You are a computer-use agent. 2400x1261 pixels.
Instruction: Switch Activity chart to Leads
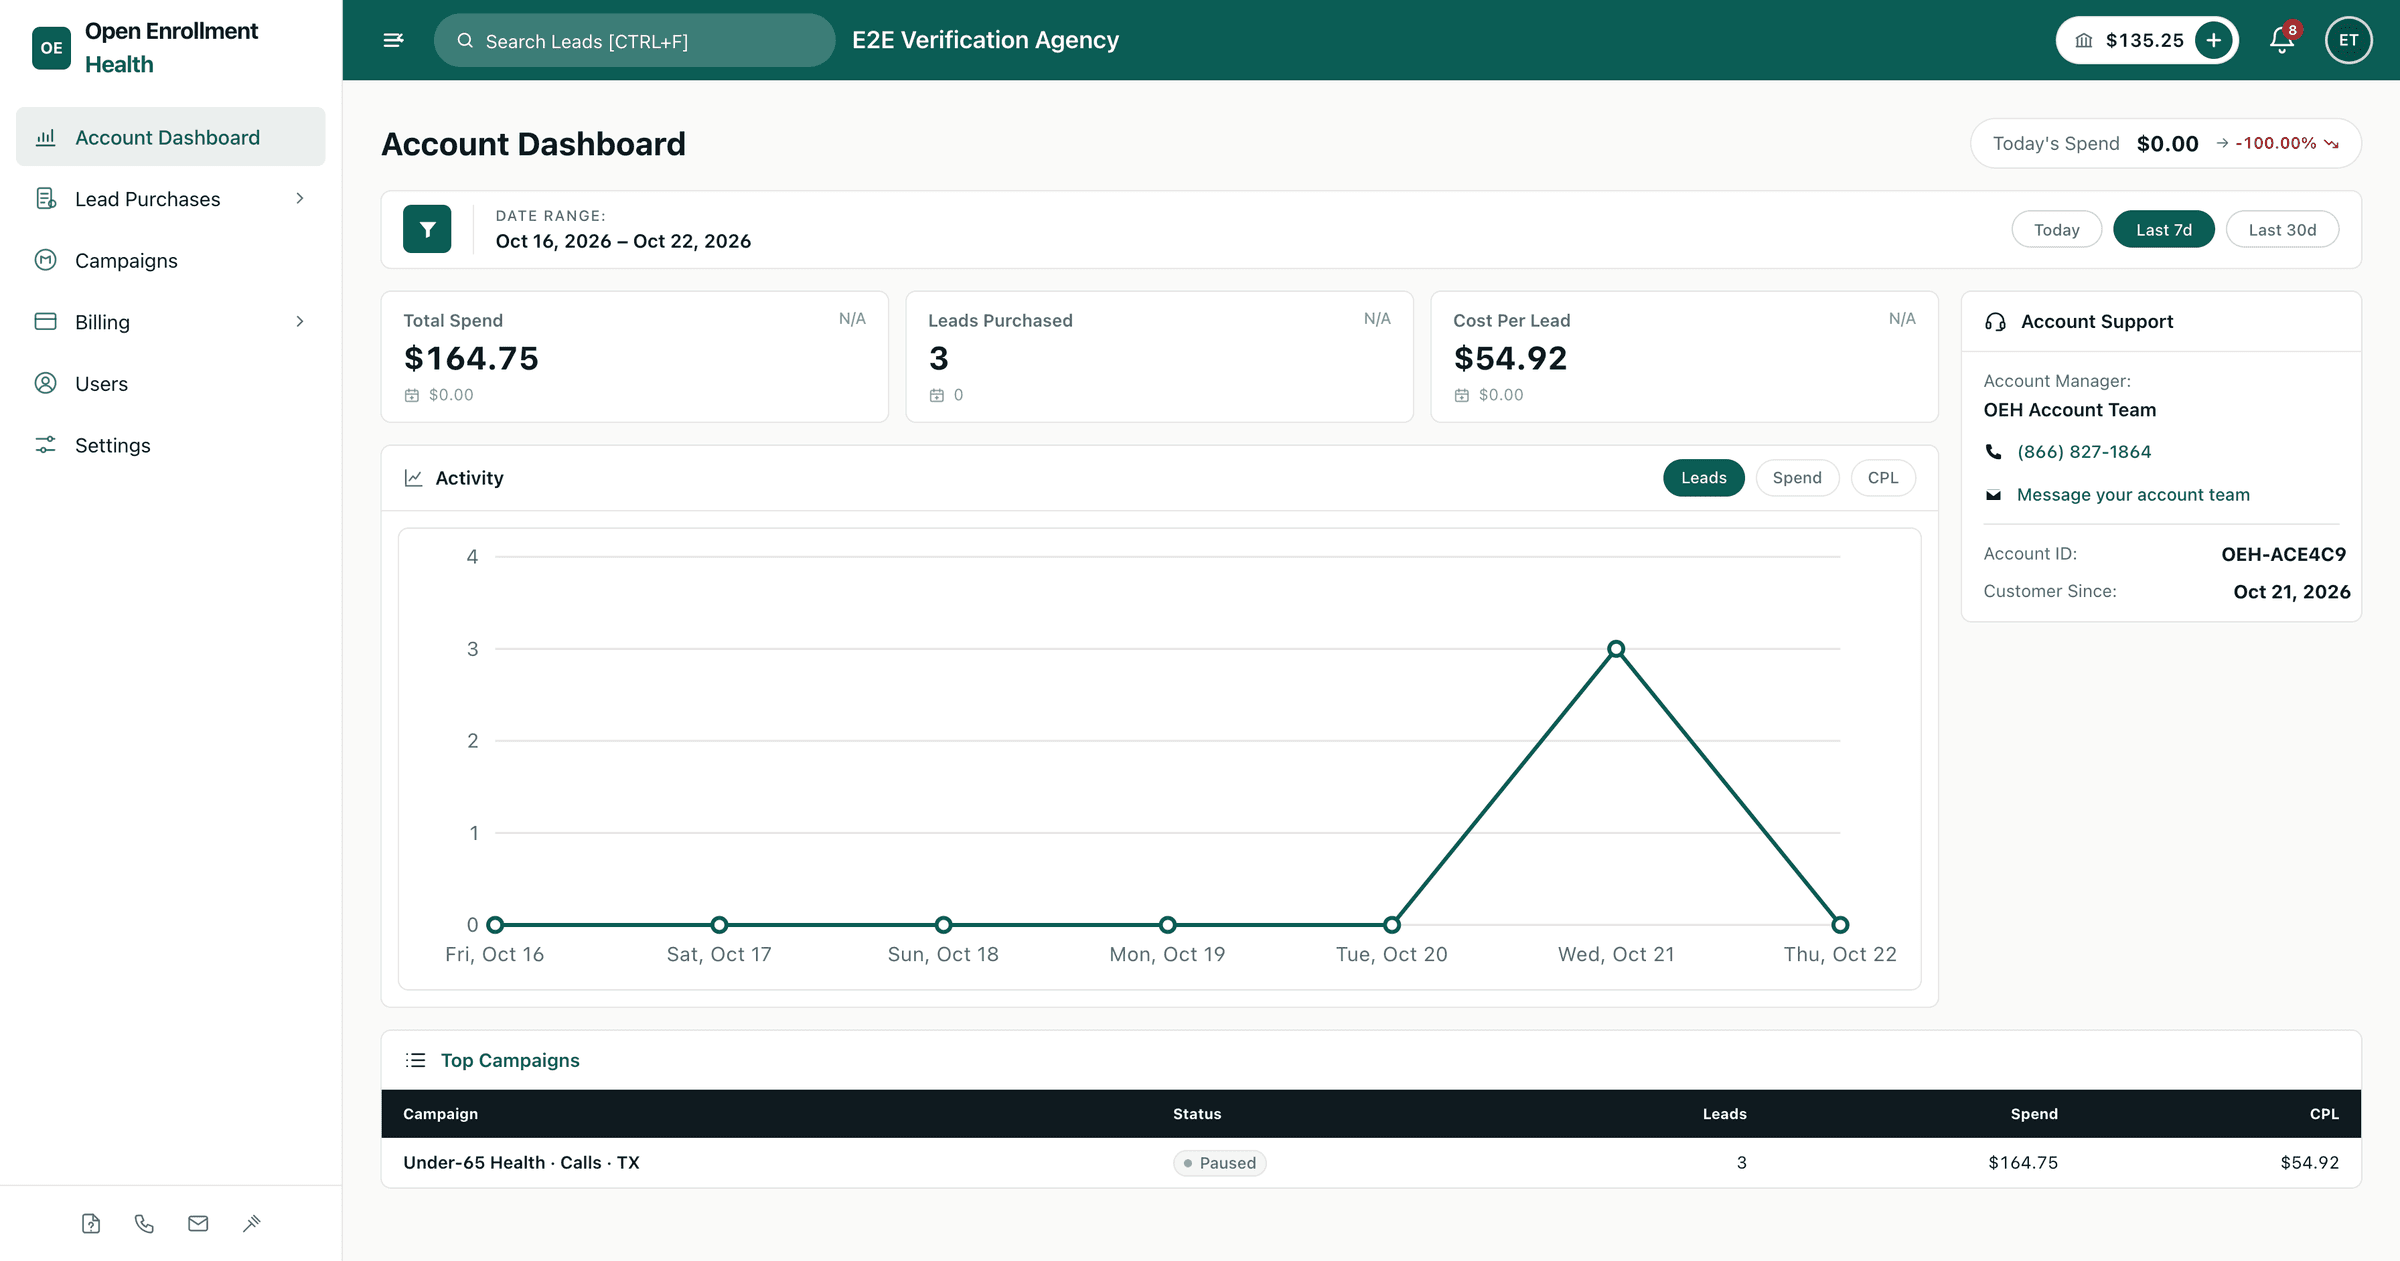[1703, 478]
